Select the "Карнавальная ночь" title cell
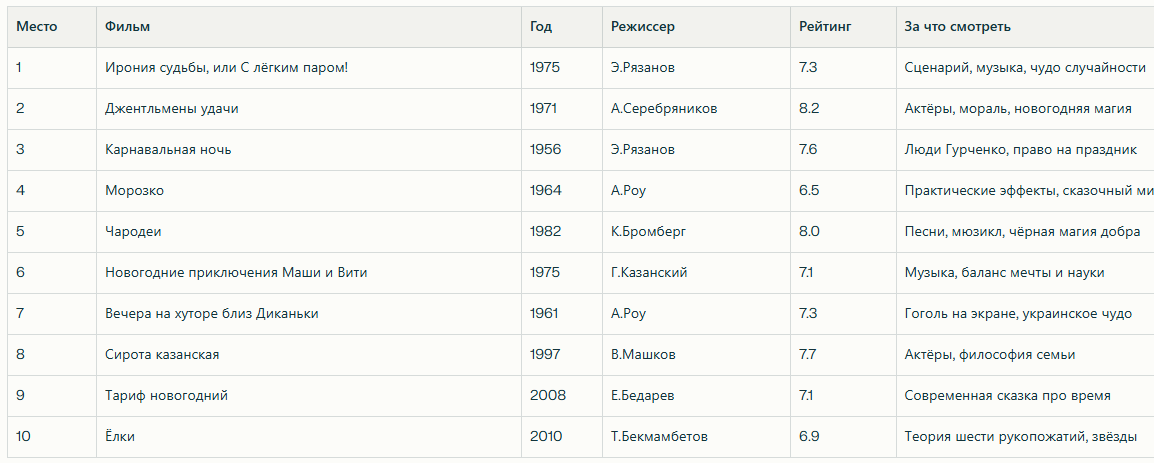The image size is (1154, 463). pyautogui.click(x=168, y=149)
